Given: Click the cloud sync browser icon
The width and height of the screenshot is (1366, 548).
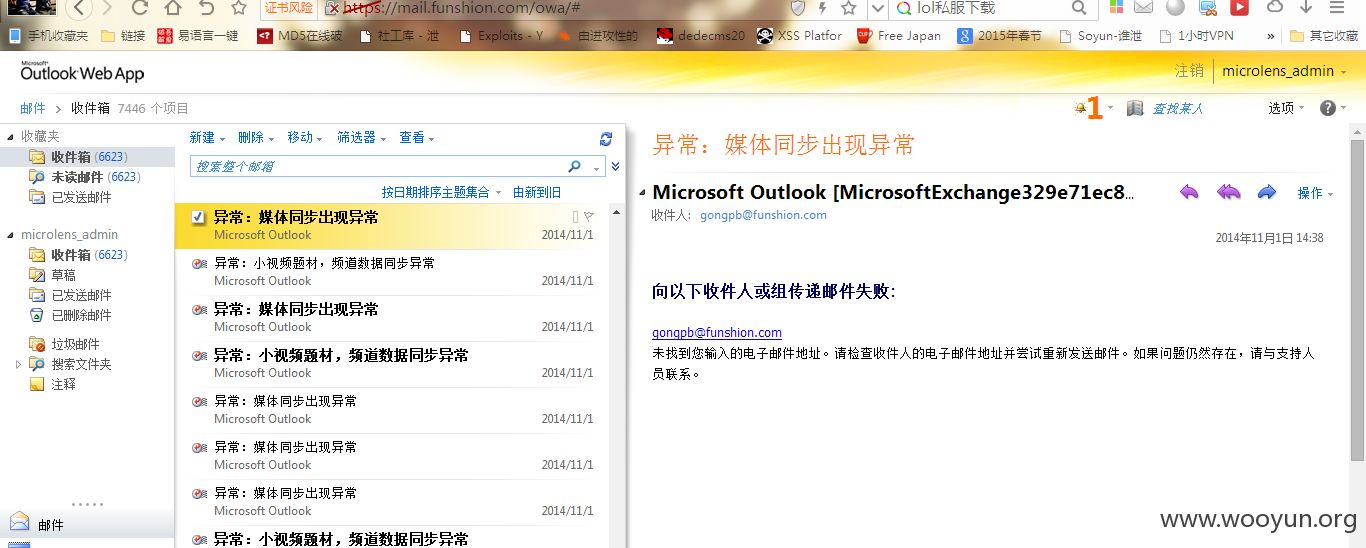Looking at the screenshot, I should point(1275,7).
